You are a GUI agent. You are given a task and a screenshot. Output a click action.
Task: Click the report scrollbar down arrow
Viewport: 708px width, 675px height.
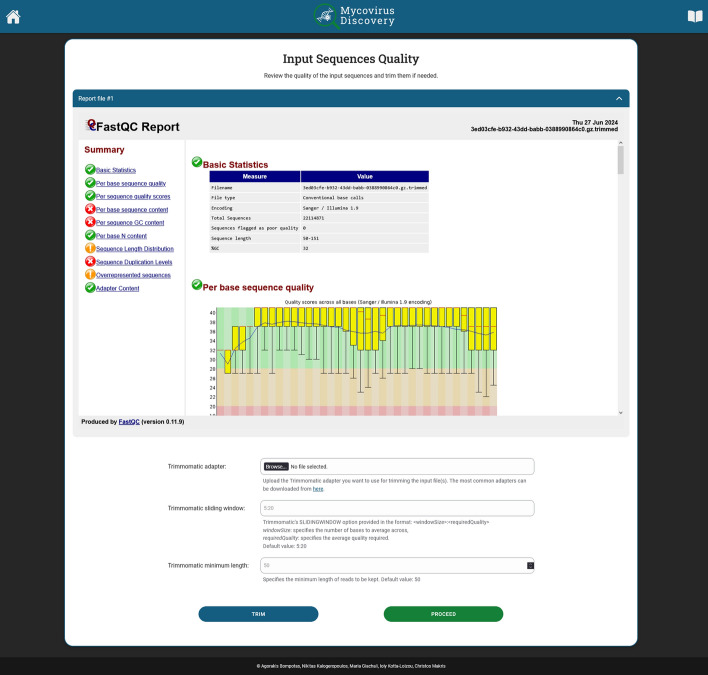(621, 412)
